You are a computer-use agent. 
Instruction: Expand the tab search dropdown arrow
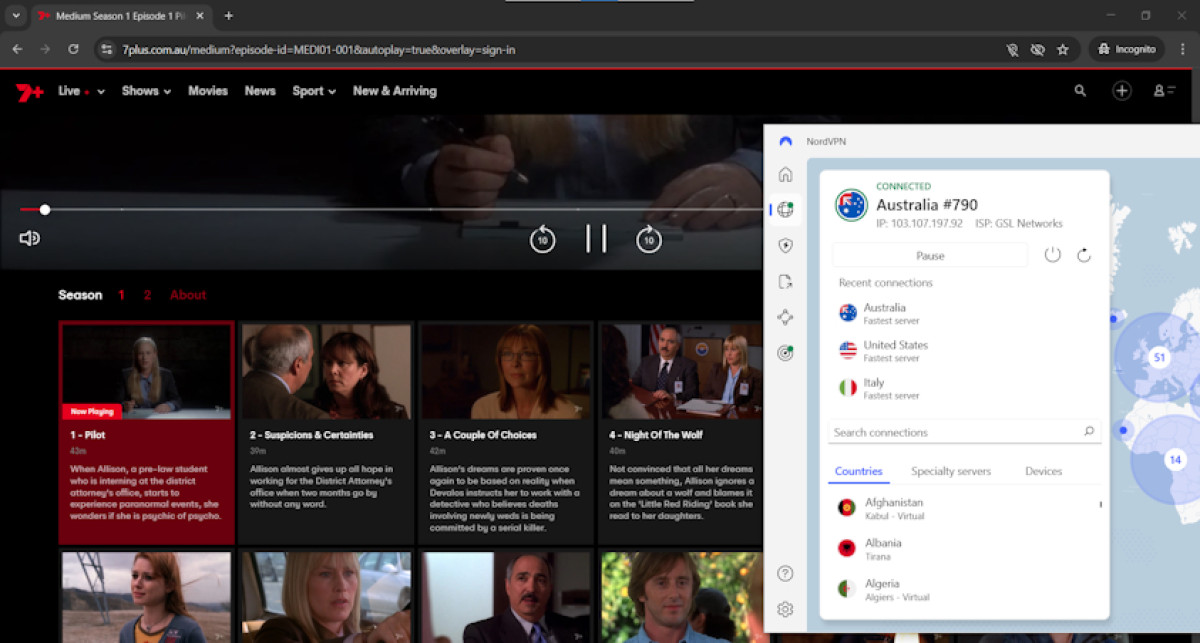(16, 16)
